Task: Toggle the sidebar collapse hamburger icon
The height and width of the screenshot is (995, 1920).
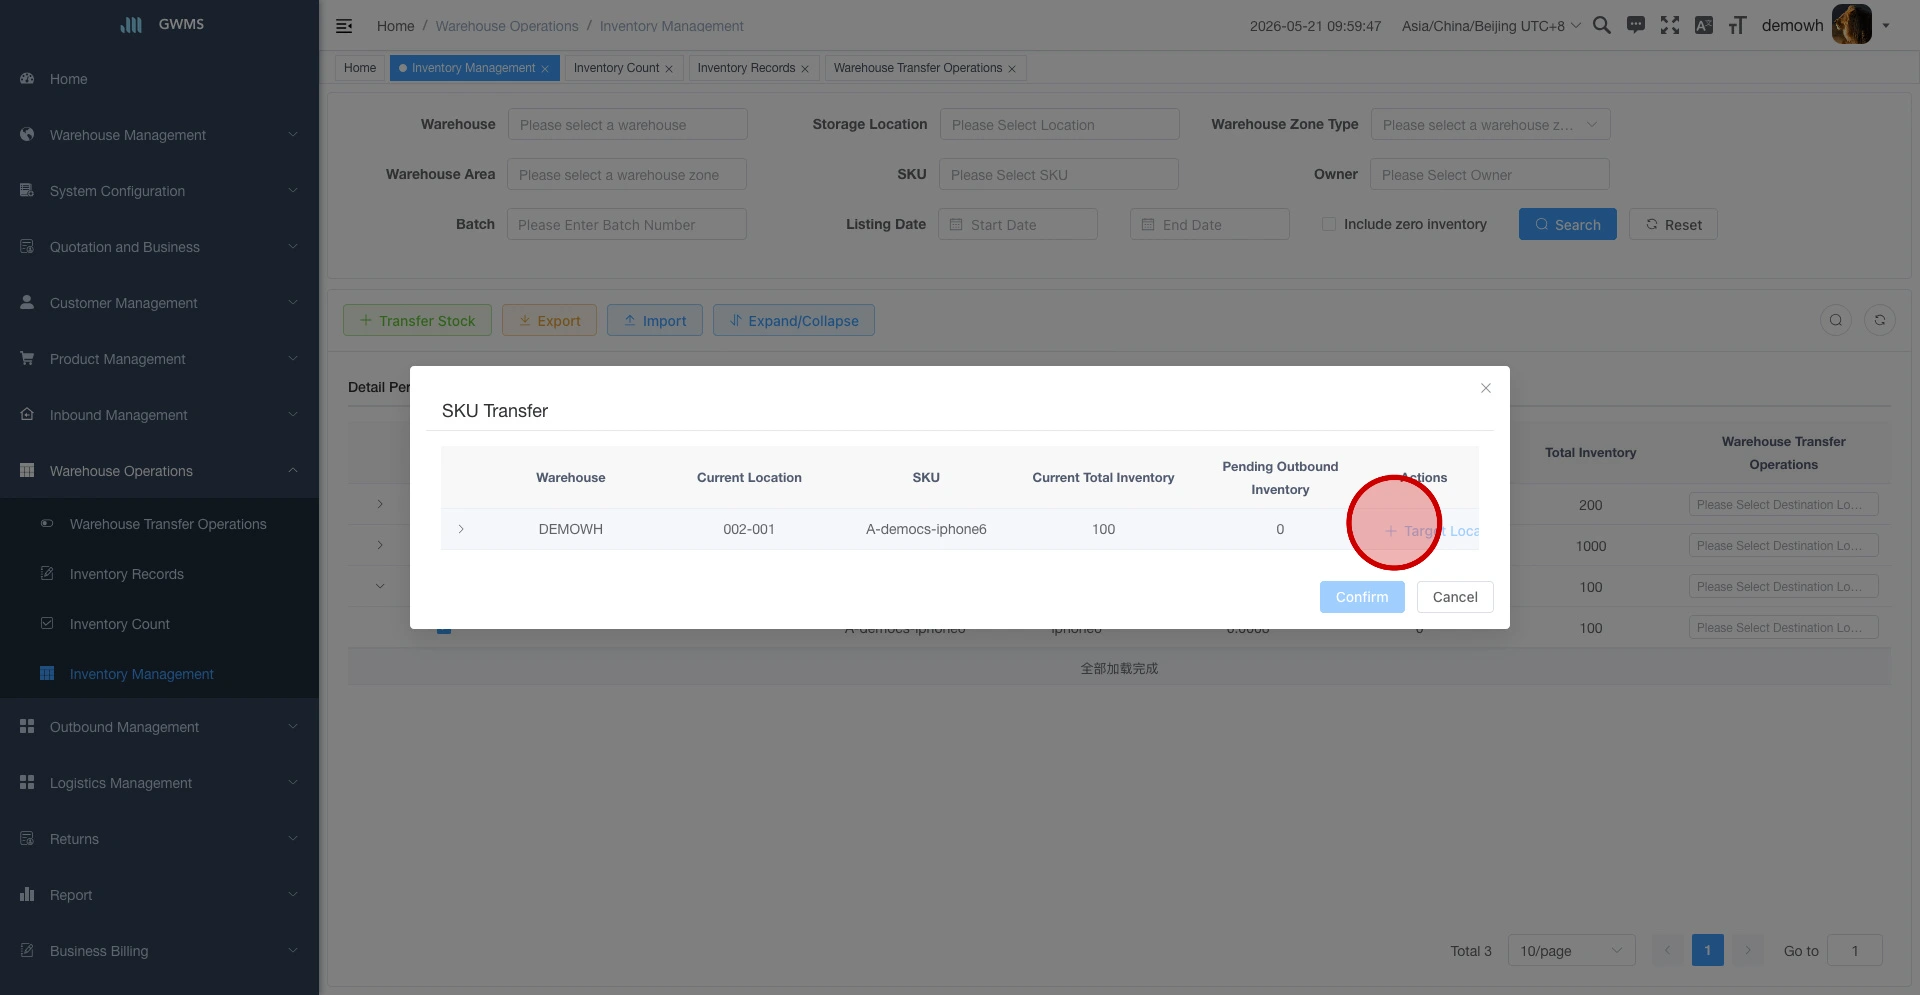Action: 344,26
